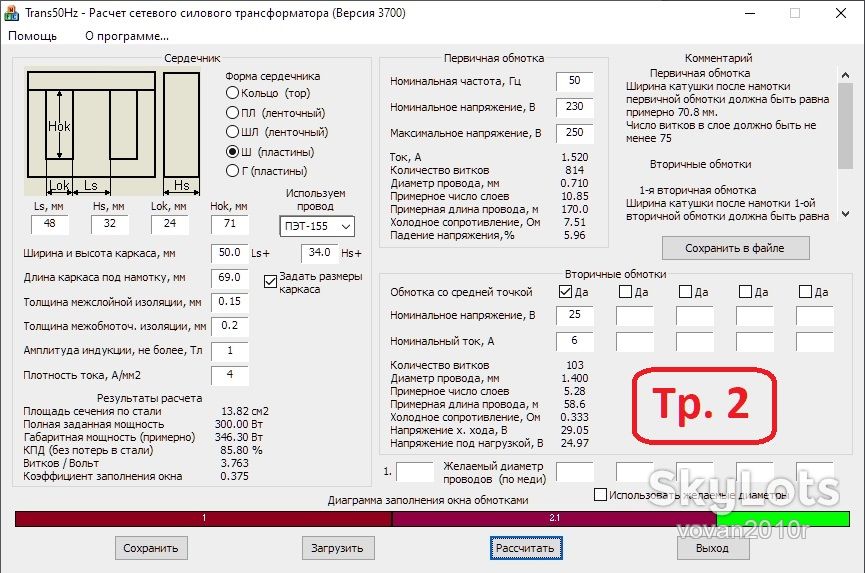Viewport: 865px width, 573px height.
Task: Click Номинальная частота field with 50
Action: pos(575,81)
